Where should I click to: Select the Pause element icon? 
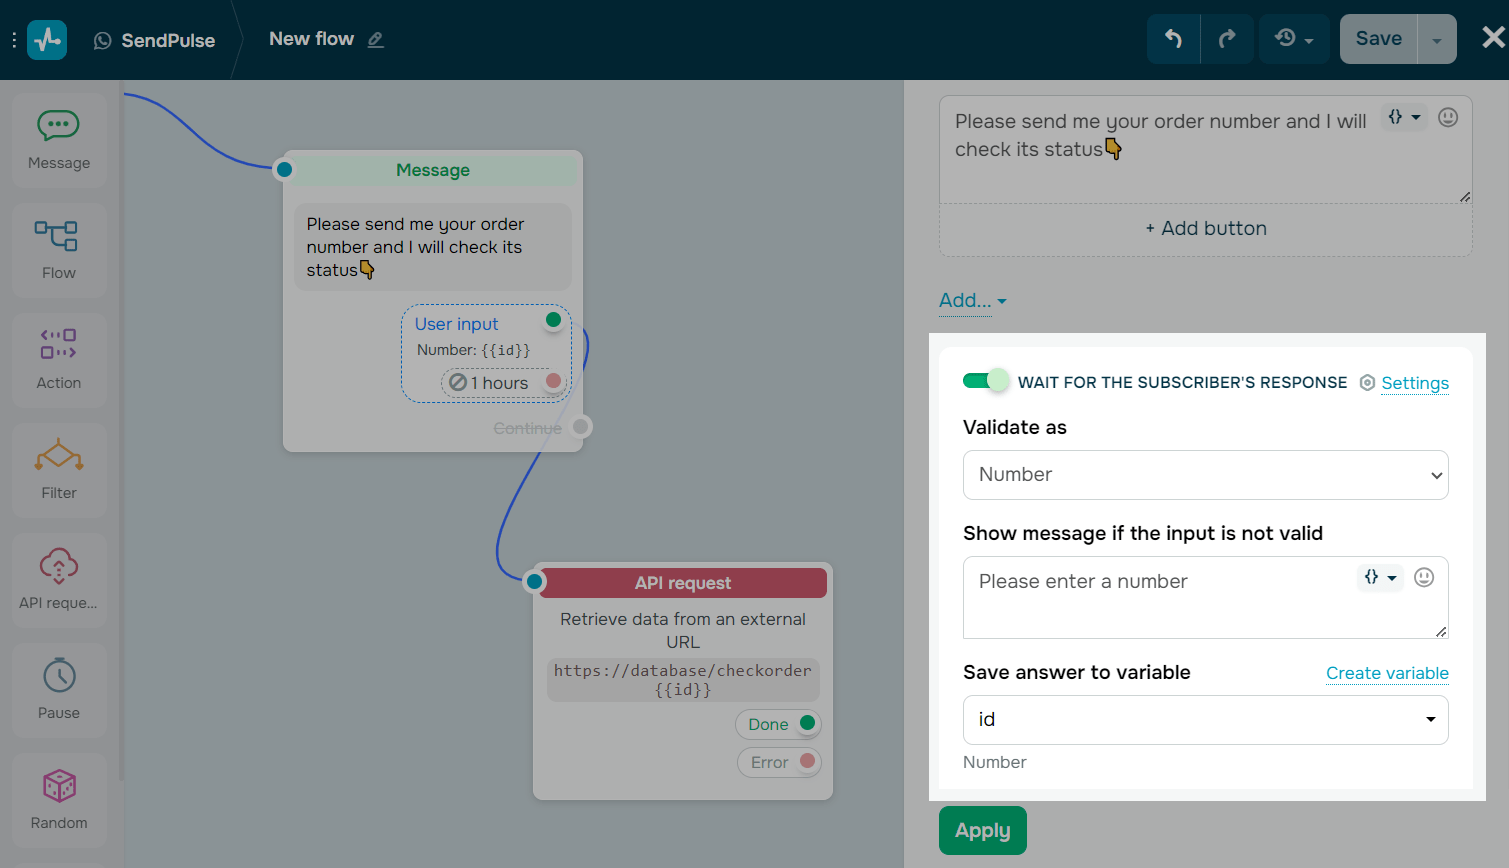click(58, 689)
